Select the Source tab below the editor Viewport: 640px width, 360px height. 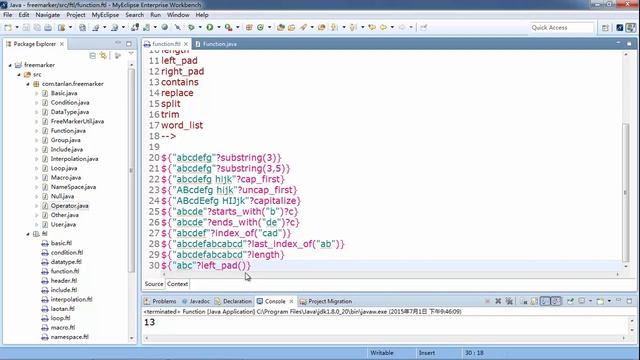point(154,284)
